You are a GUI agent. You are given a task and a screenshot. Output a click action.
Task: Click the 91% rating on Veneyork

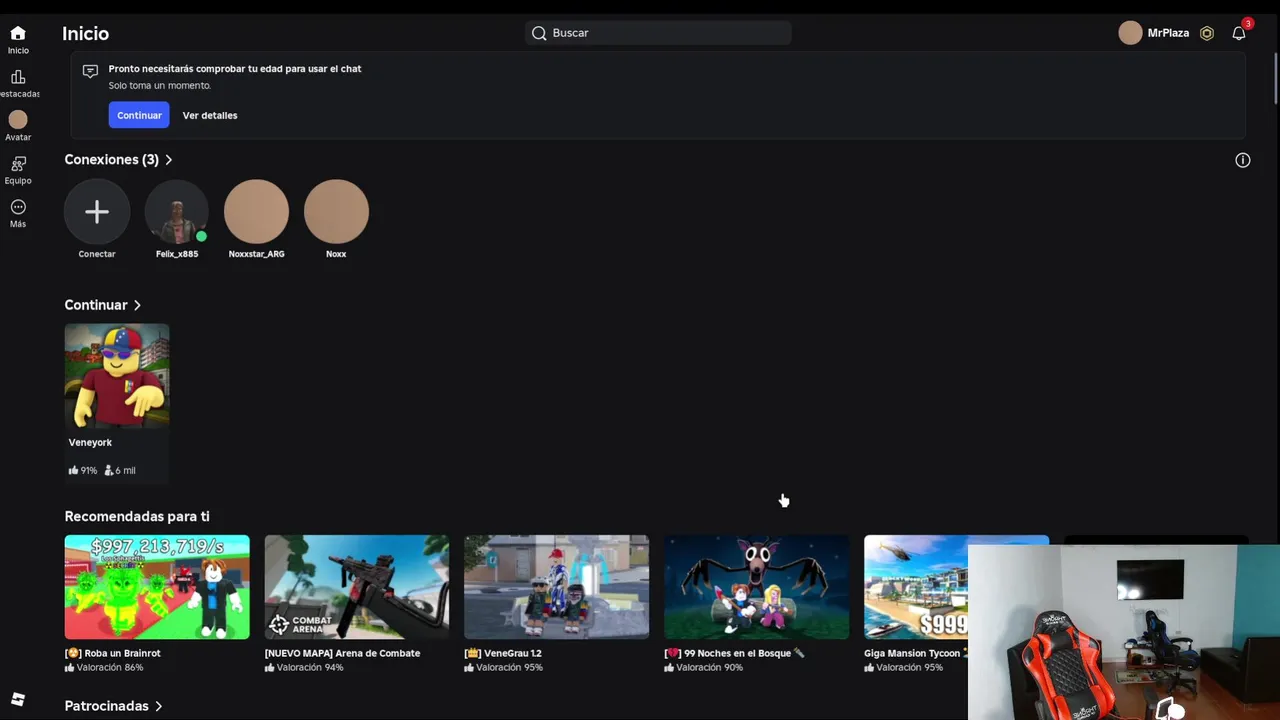(x=83, y=470)
